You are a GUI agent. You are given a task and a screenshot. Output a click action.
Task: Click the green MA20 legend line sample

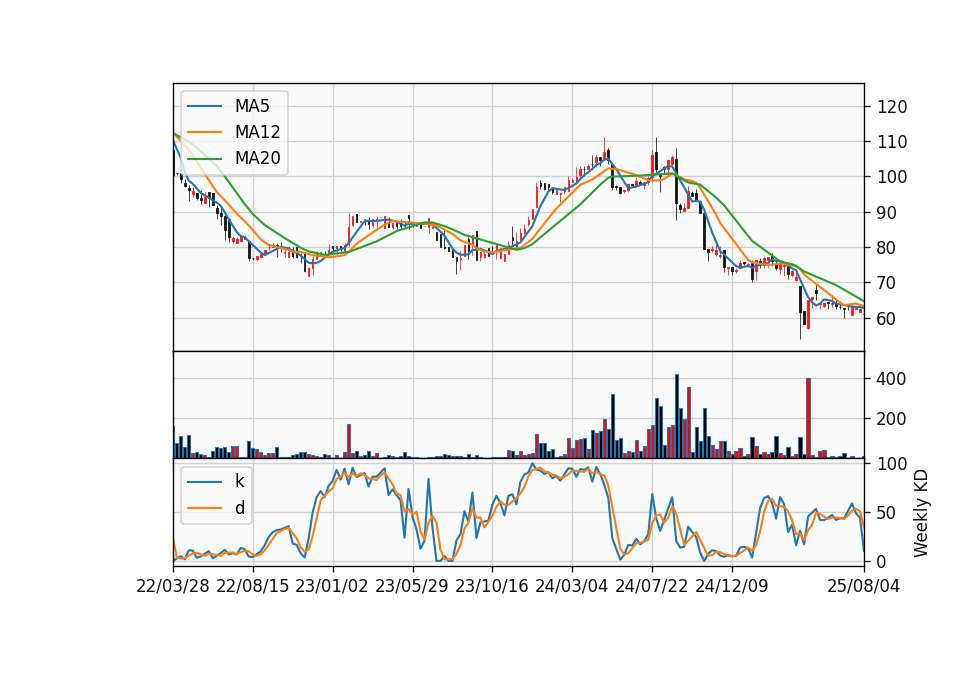coord(204,158)
